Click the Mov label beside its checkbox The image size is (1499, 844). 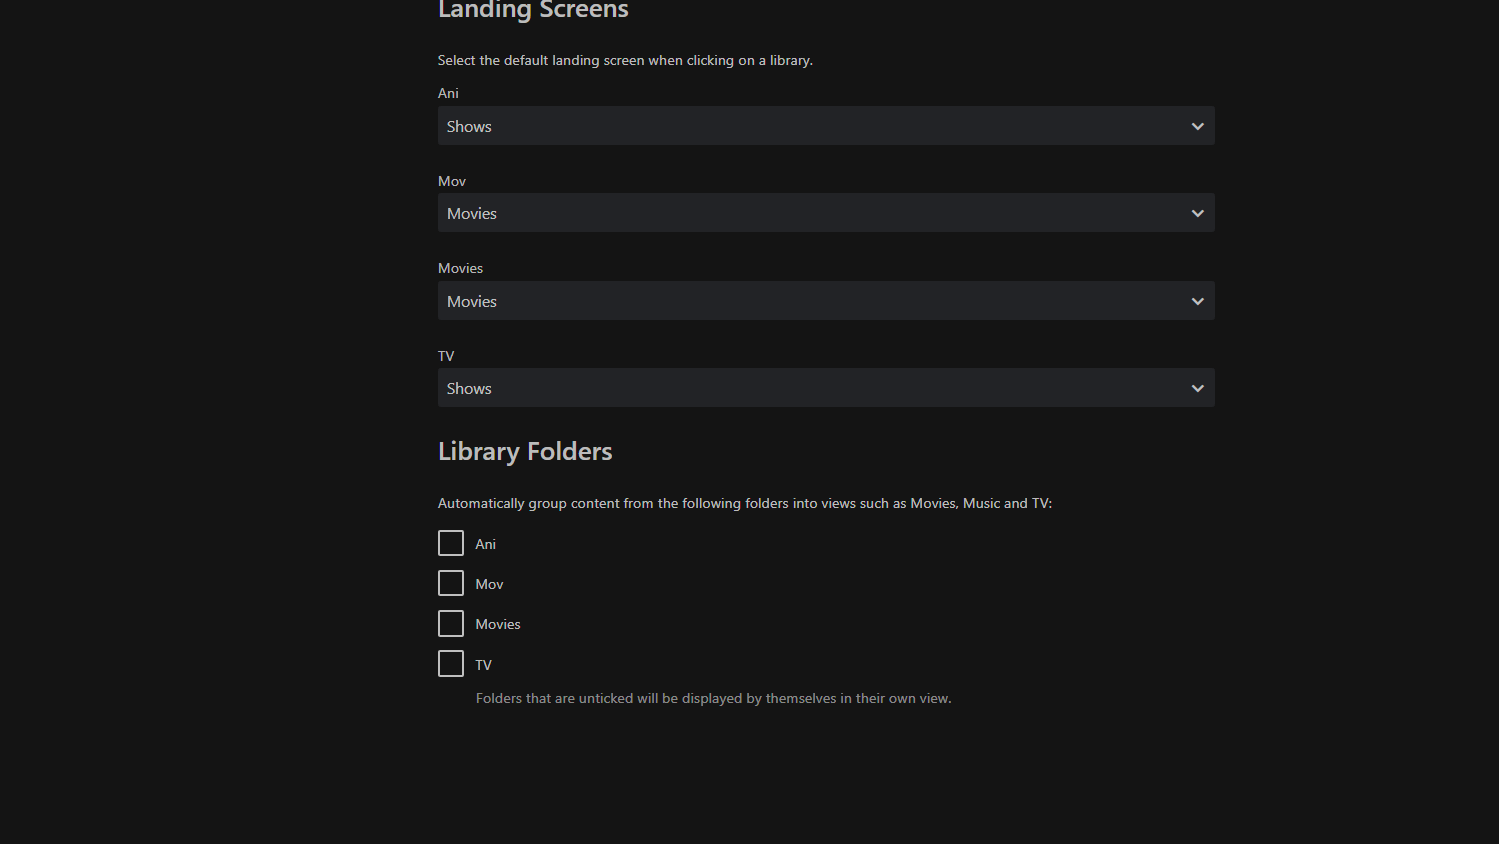[x=489, y=584]
